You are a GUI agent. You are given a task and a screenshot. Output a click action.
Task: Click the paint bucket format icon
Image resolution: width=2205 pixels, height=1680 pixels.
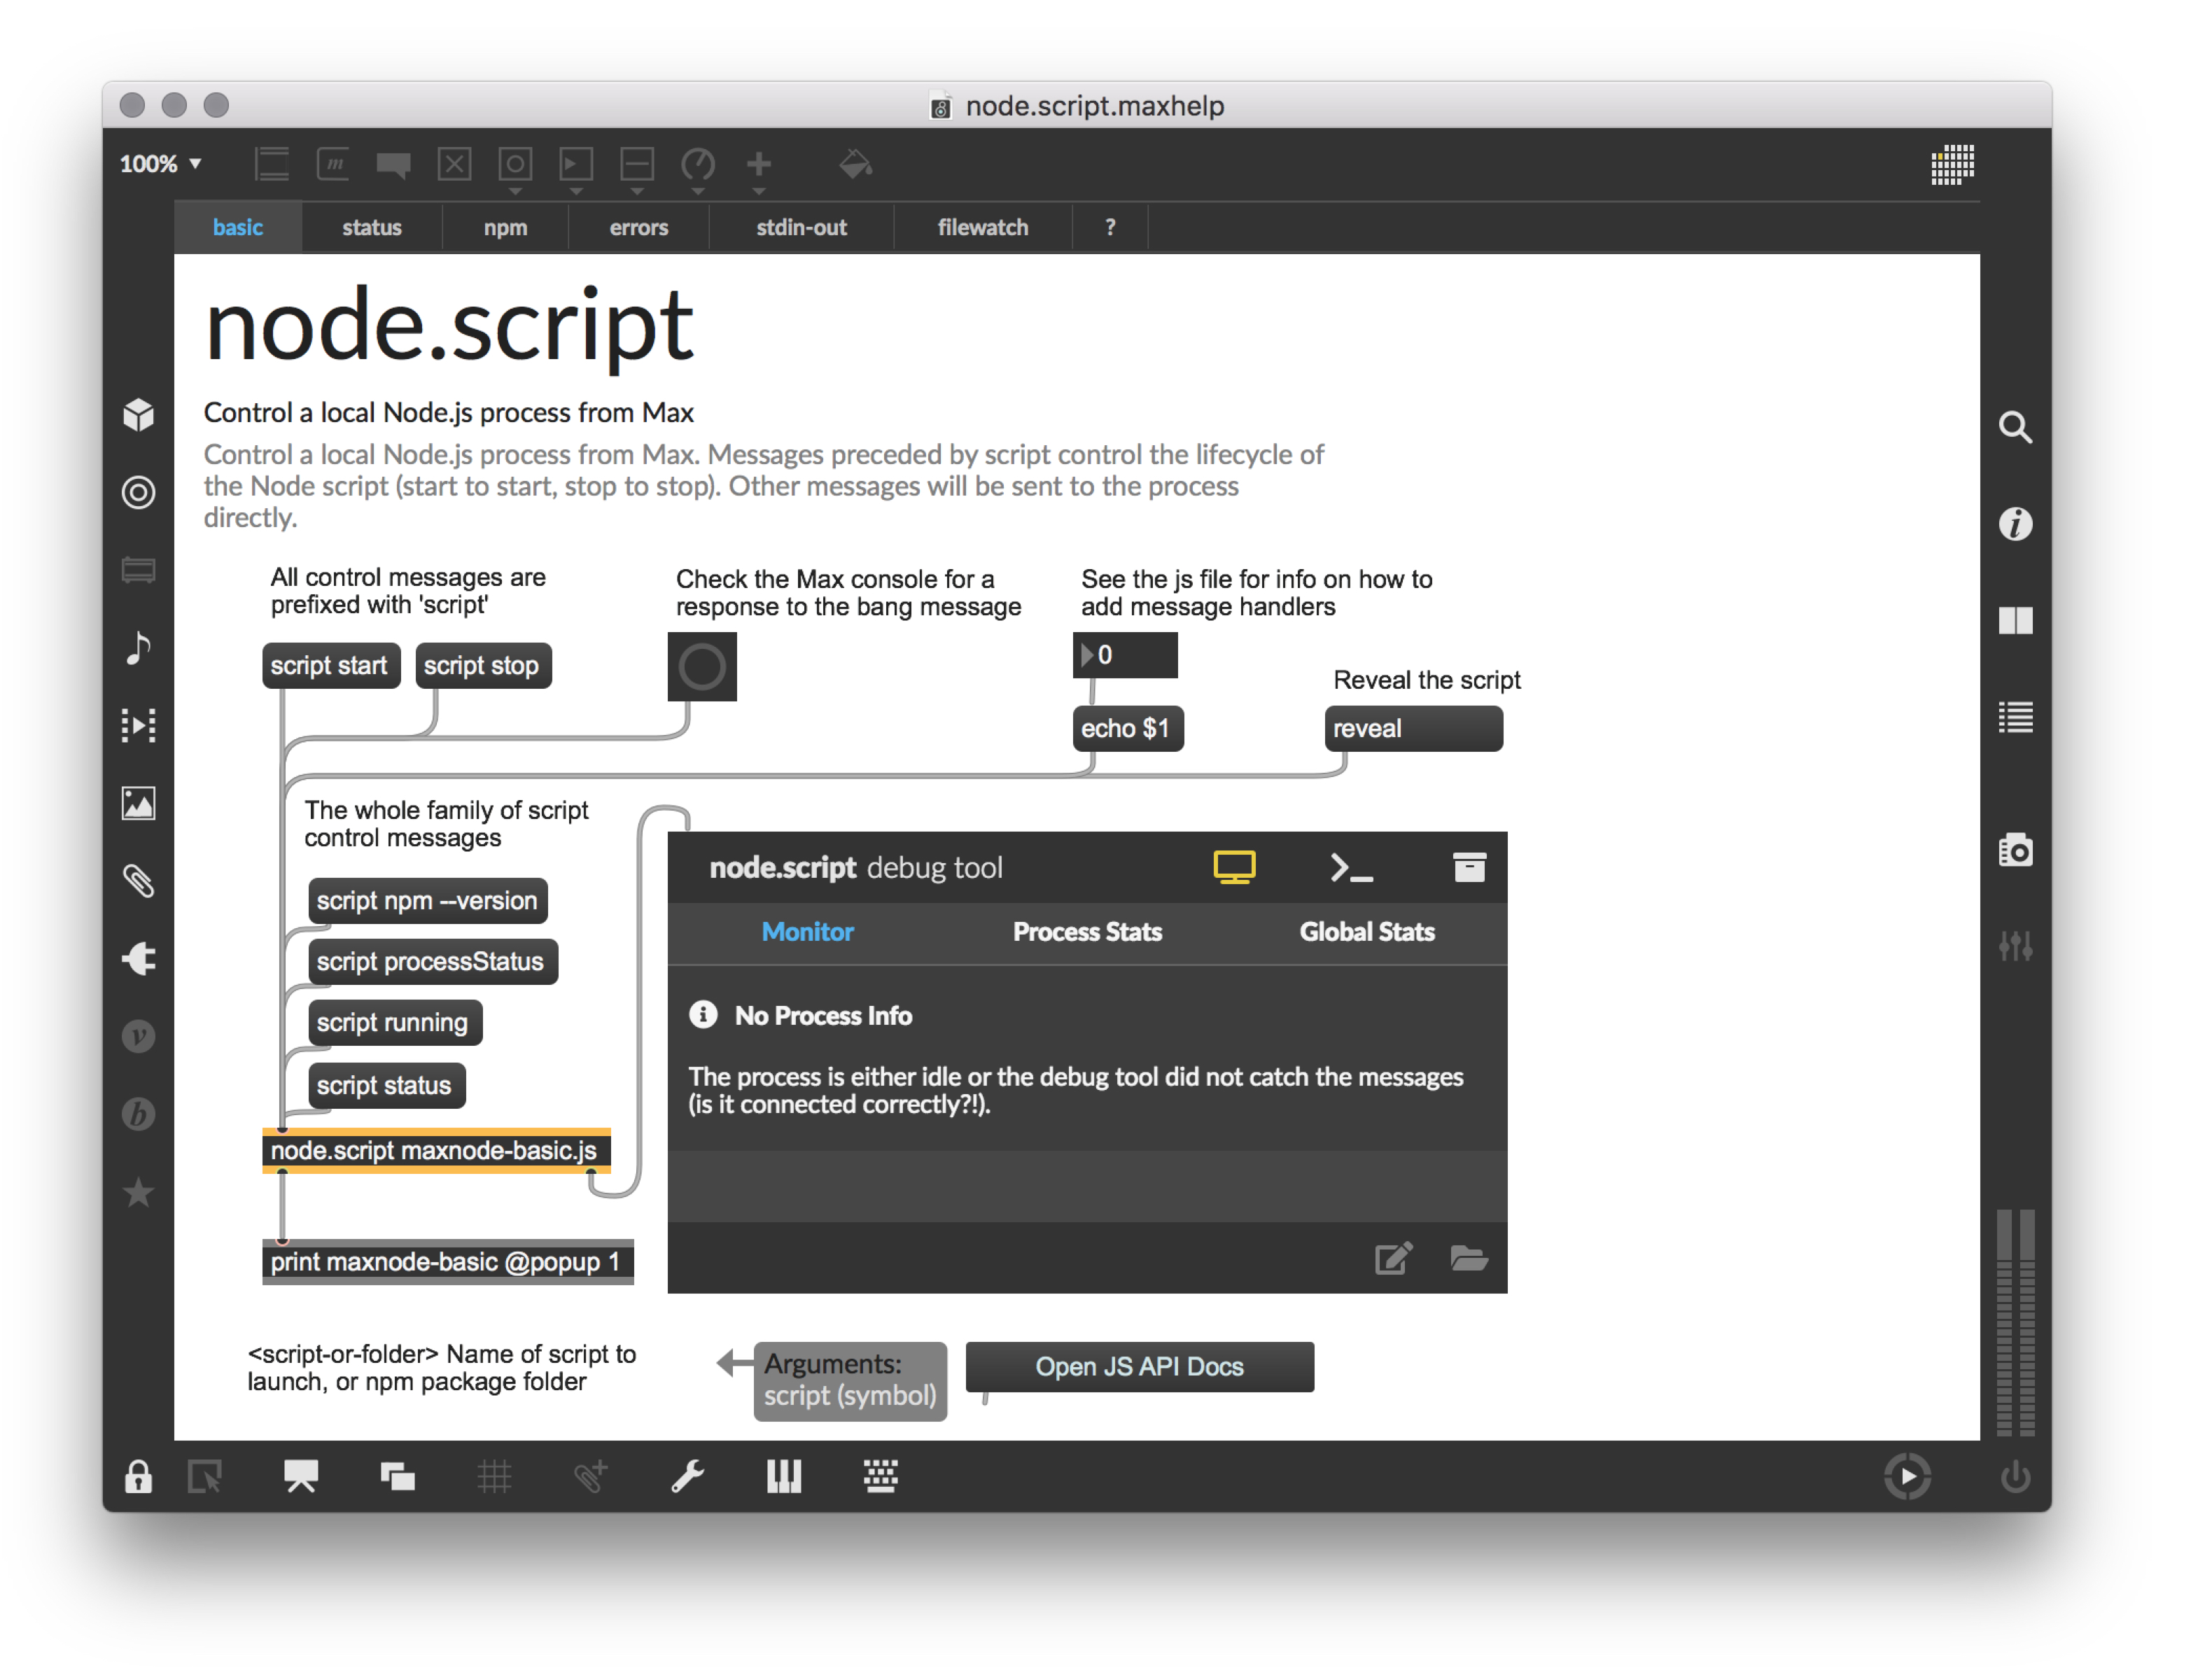pos(855,163)
